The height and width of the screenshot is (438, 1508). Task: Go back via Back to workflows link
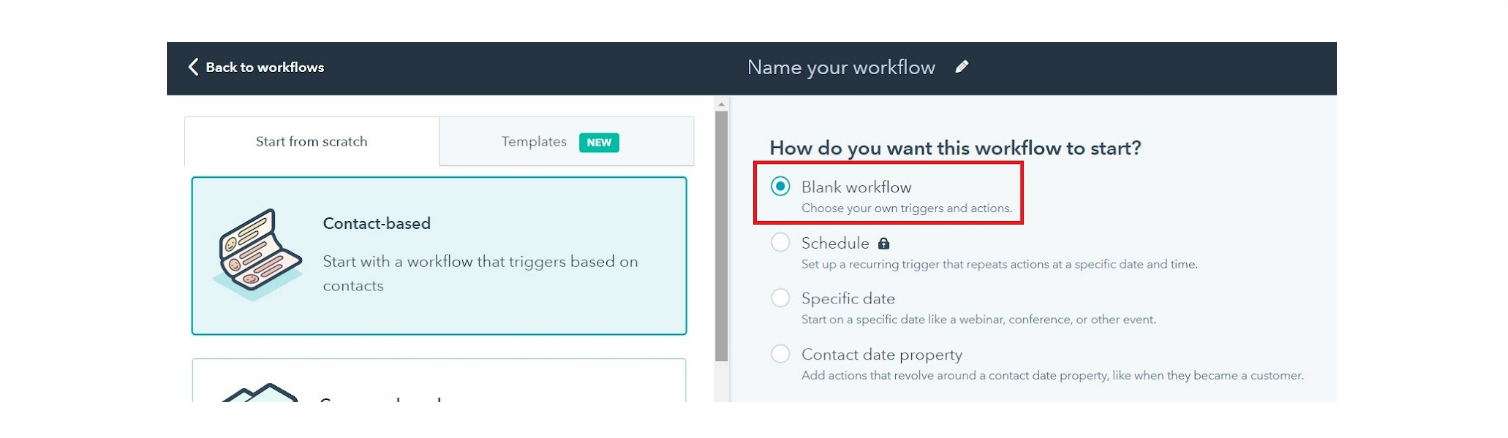pos(256,67)
